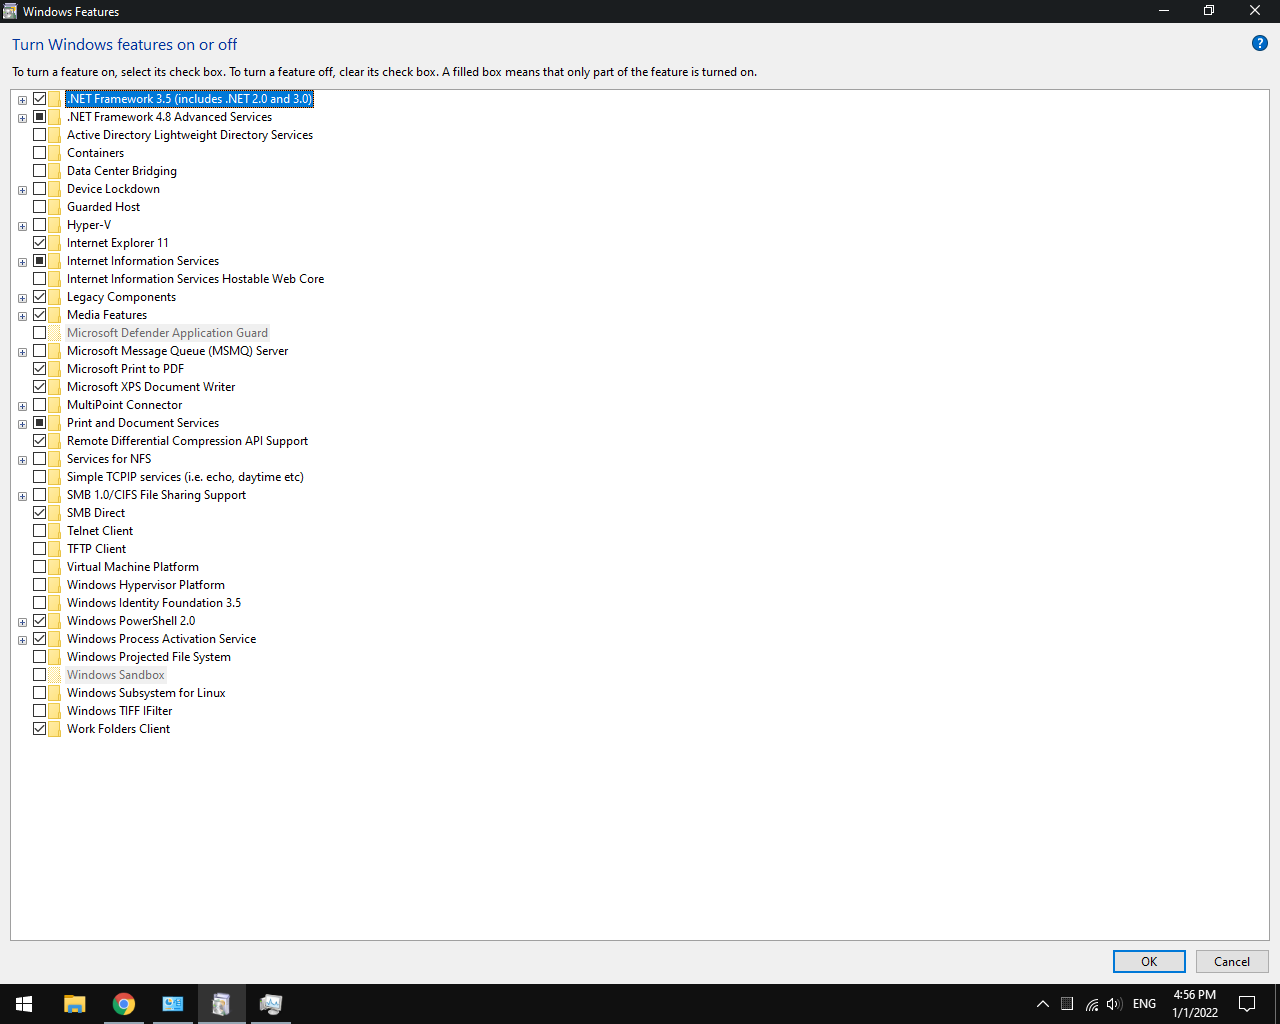1280x1024 pixels.
Task: Click the volume speaker icon in tray
Action: click(1115, 1004)
